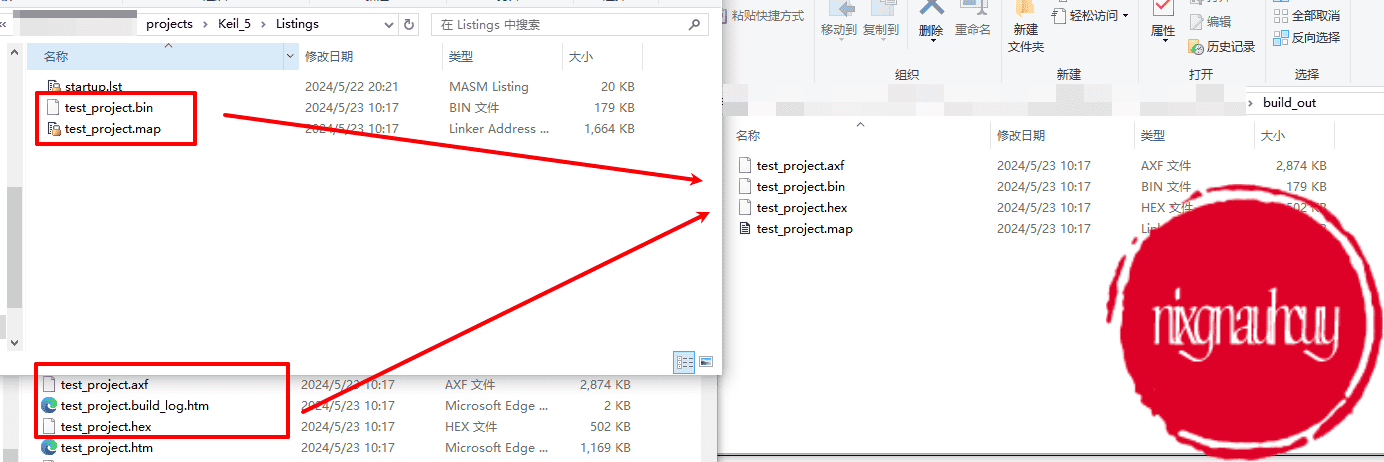Click test_project.axf icon in build_out window
1384x462 pixels.
coord(744,166)
